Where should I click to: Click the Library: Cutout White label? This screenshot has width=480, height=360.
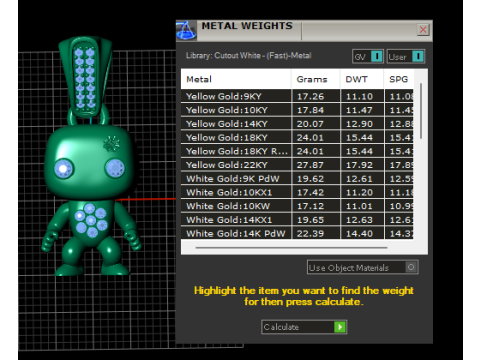tap(249, 56)
